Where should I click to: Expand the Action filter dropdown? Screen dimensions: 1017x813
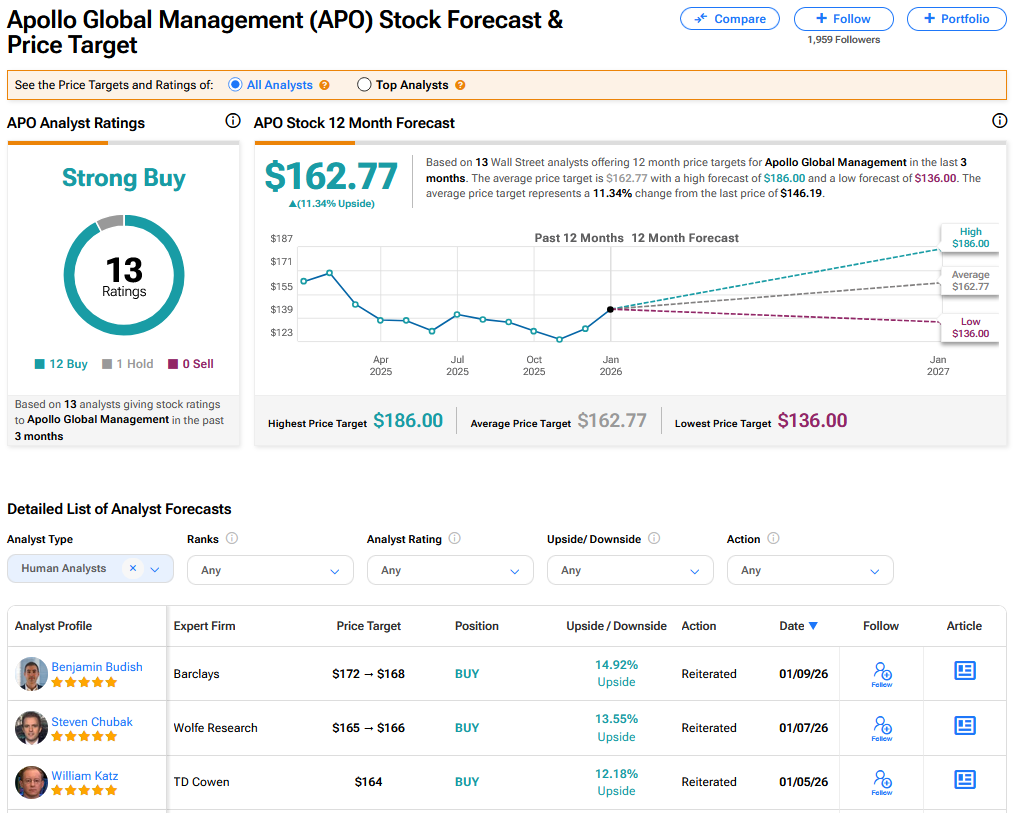810,570
